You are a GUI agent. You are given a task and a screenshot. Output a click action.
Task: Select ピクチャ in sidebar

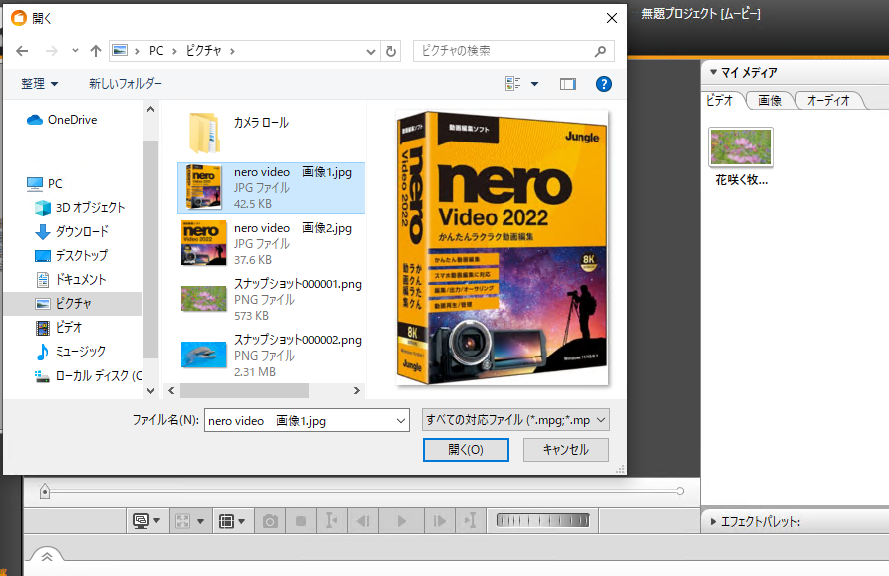tap(73, 303)
